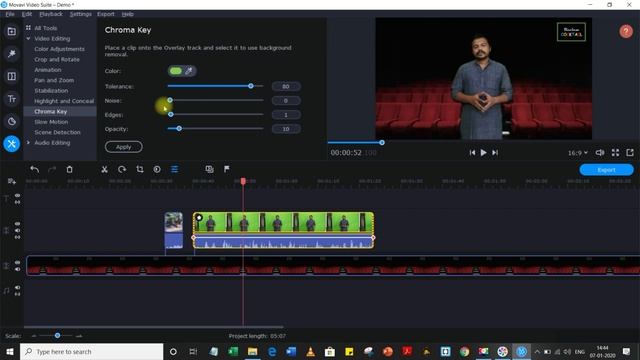Open the Help menu

[x=127, y=14]
